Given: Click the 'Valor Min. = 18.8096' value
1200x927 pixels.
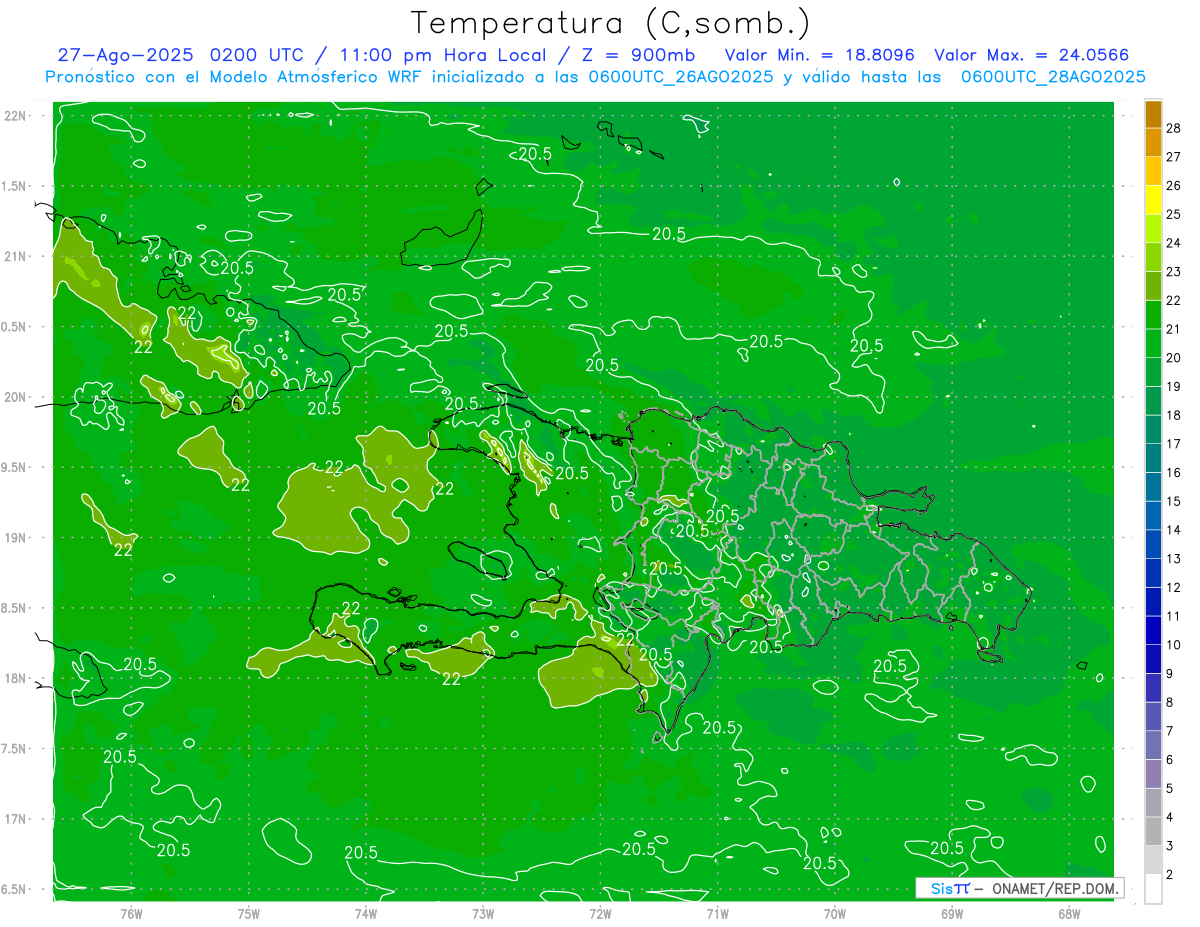Looking at the screenshot, I should [x=819, y=55].
